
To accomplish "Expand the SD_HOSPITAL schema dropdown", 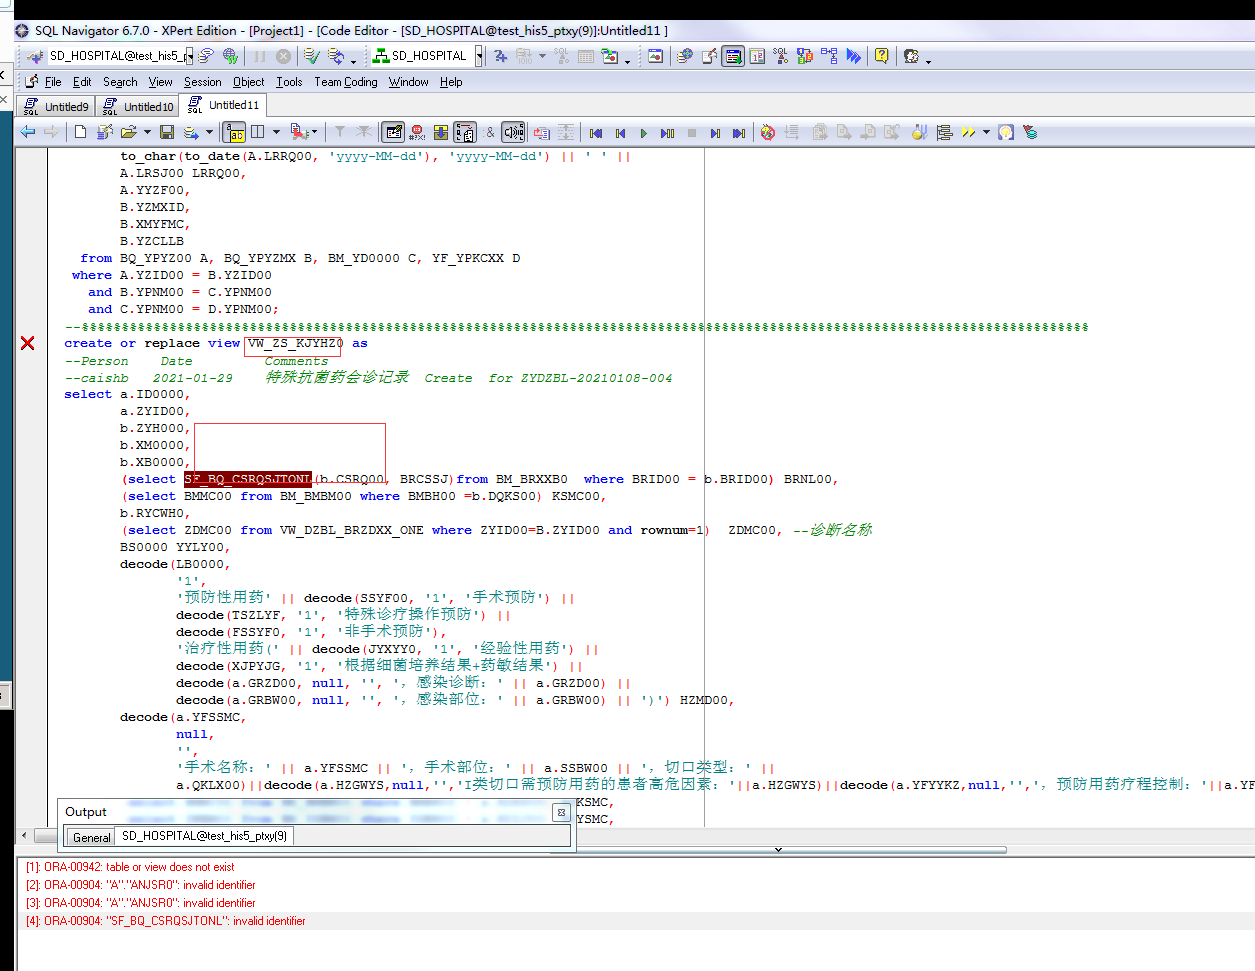I will tap(479, 56).
